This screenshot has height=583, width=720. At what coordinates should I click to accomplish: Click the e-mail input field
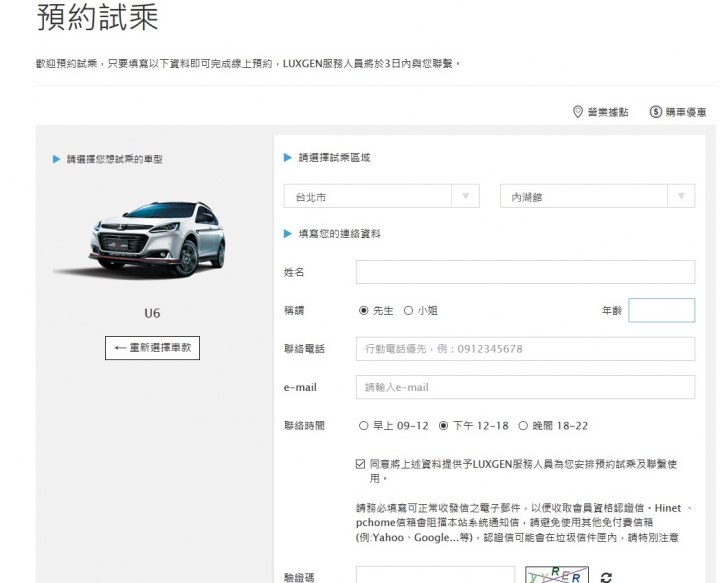coord(525,387)
